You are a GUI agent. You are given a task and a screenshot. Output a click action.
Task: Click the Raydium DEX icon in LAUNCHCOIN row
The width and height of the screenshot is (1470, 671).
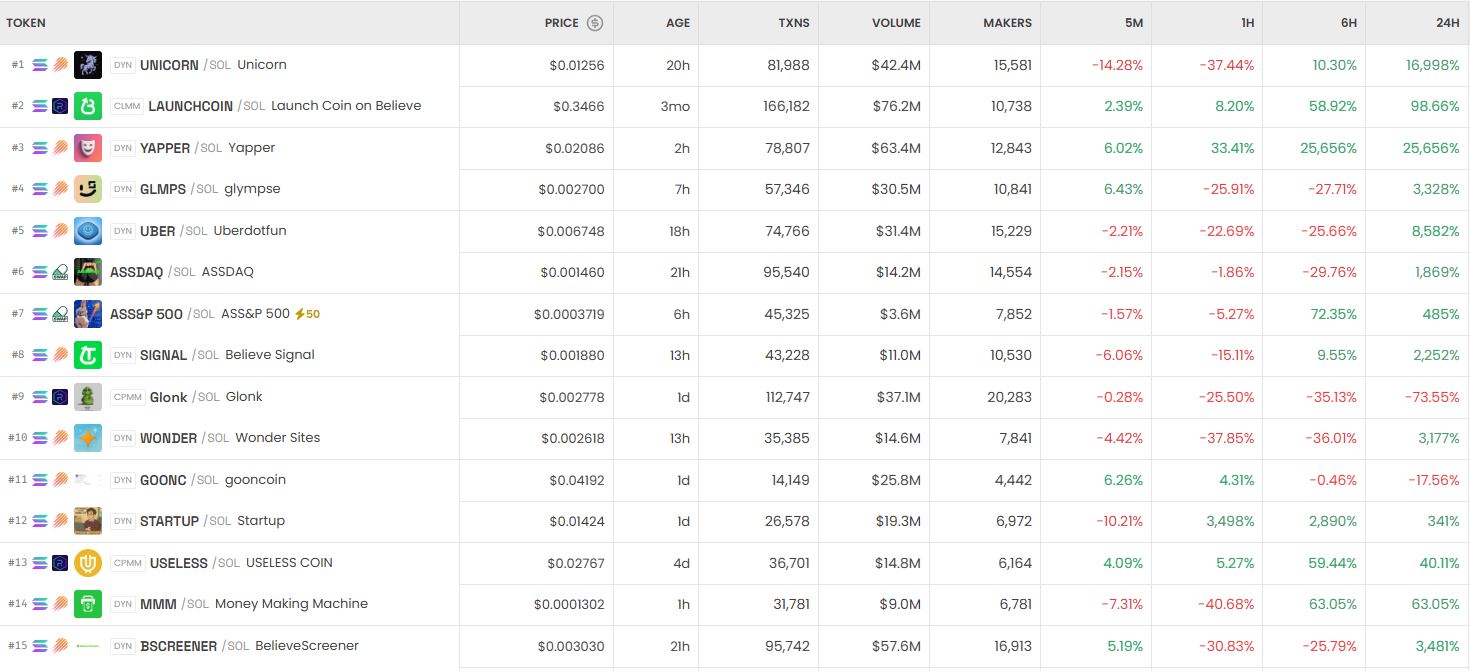[x=60, y=106]
